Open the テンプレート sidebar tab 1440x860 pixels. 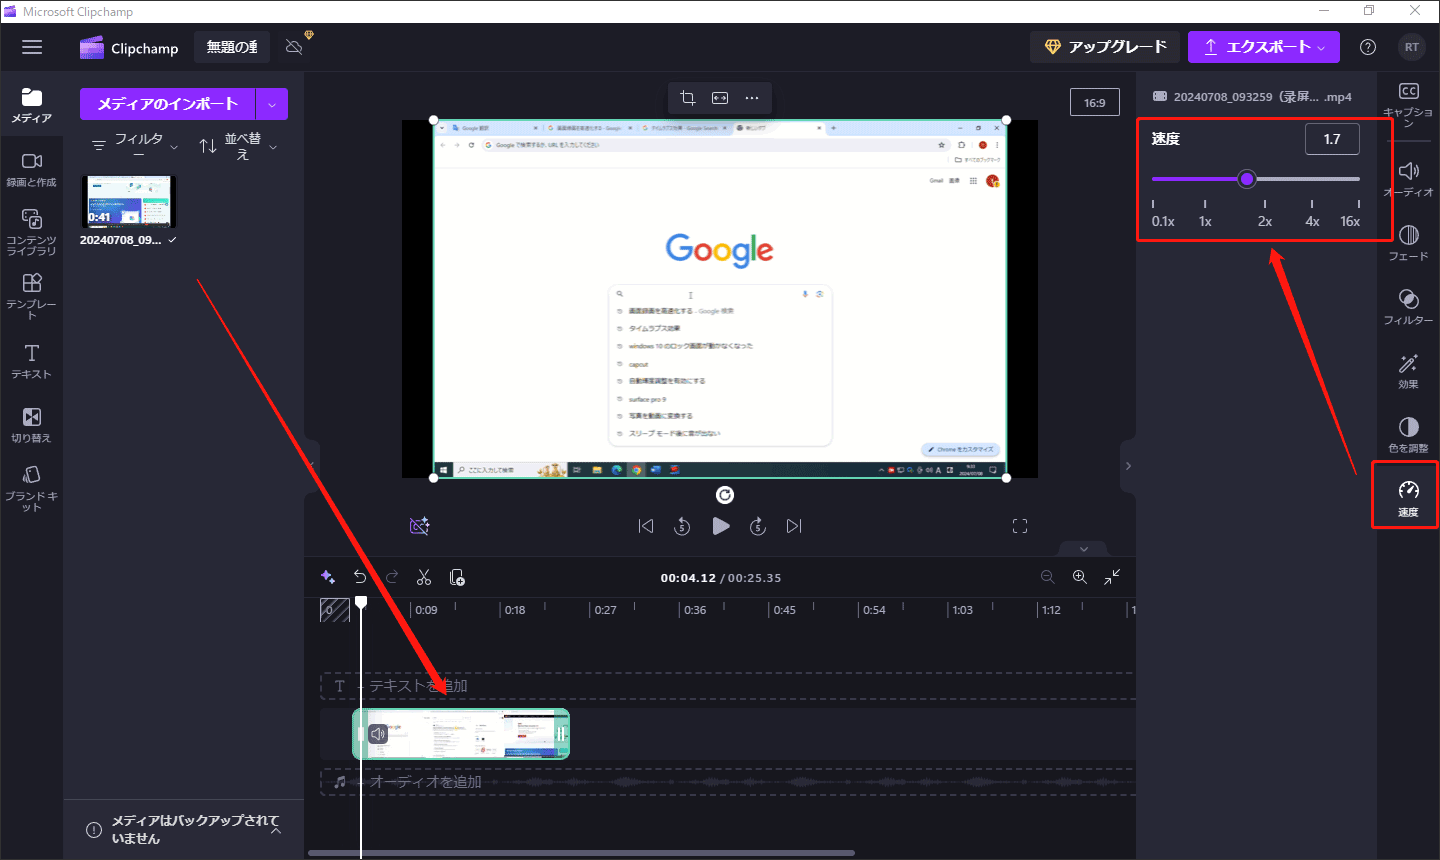pyautogui.click(x=31, y=296)
